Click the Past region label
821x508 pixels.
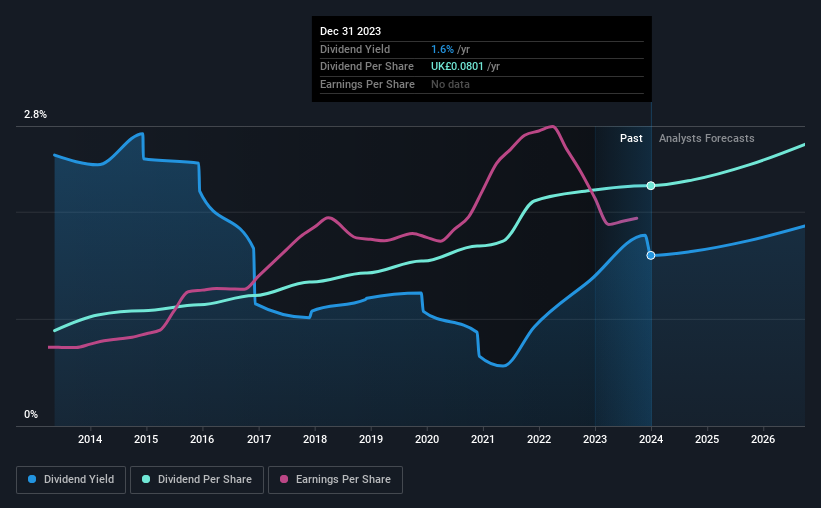pyautogui.click(x=631, y=138)
